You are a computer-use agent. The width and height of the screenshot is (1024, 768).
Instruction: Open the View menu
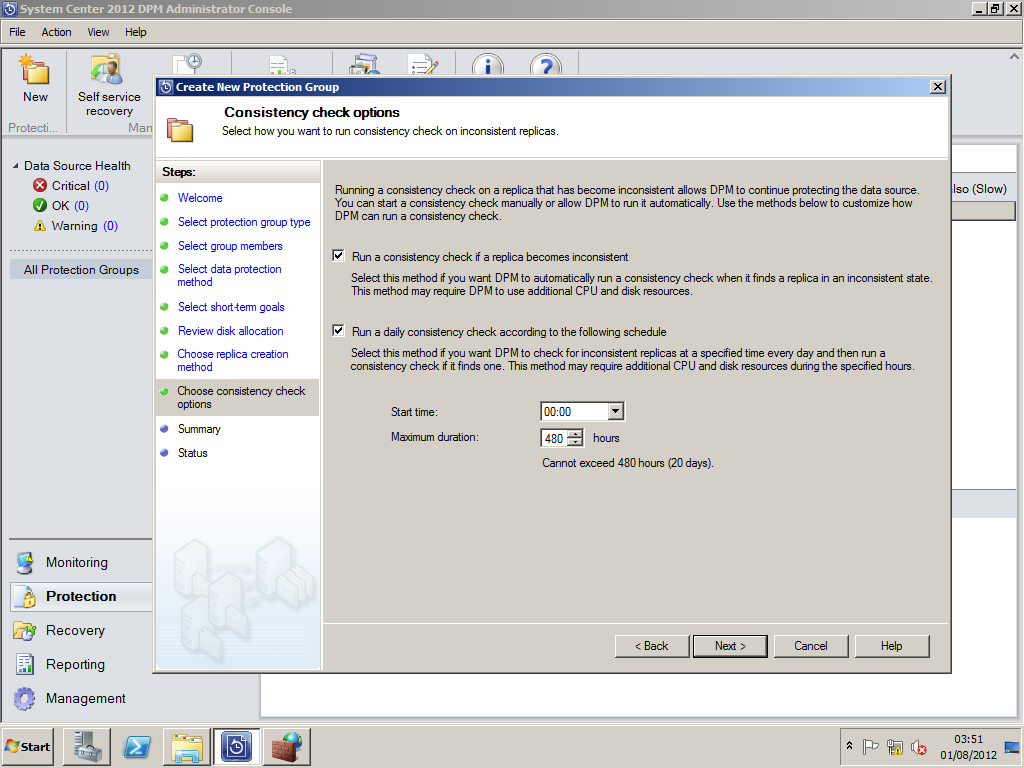(98, 32)
